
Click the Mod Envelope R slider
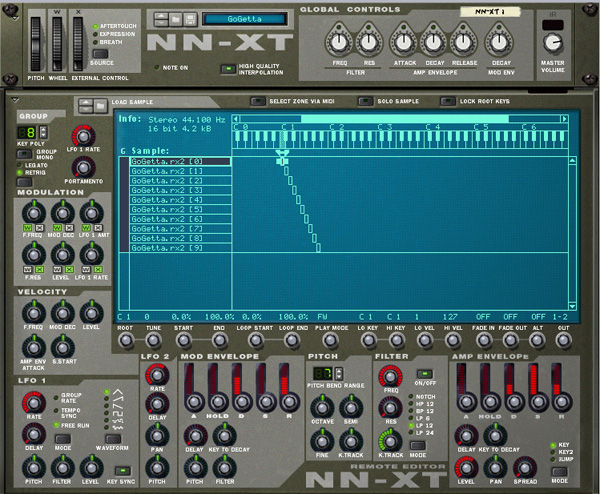[289, 402]
